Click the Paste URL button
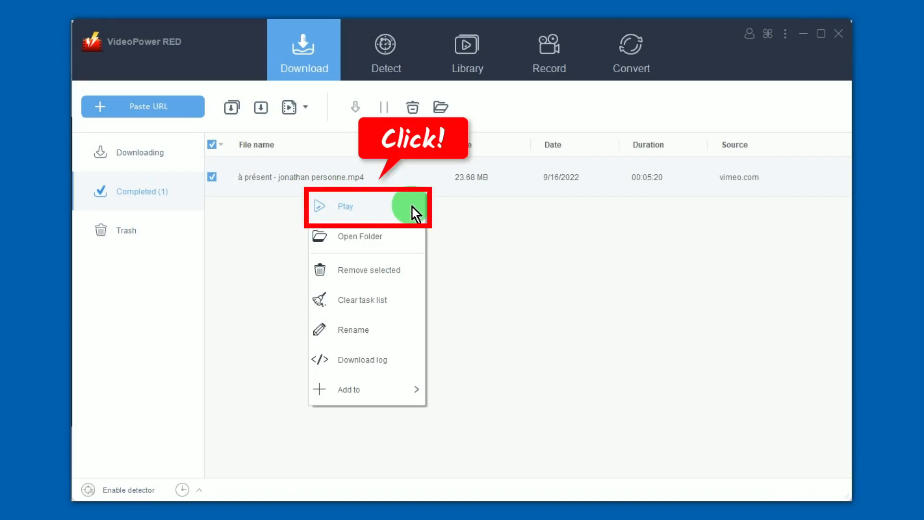This screenshot has height=520, width=924. pos(143,107)
